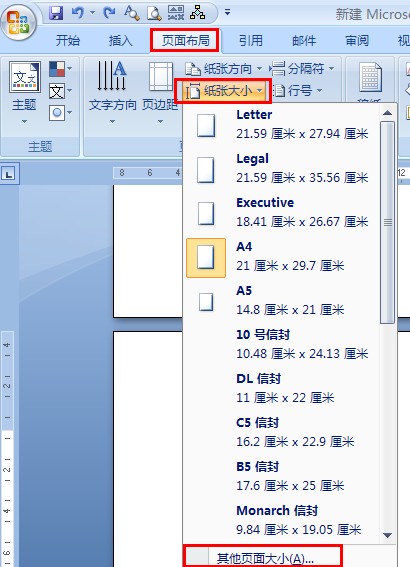Open the 引用 tab
This screenshot has height=567, width=410.
(x=251, y=40)
